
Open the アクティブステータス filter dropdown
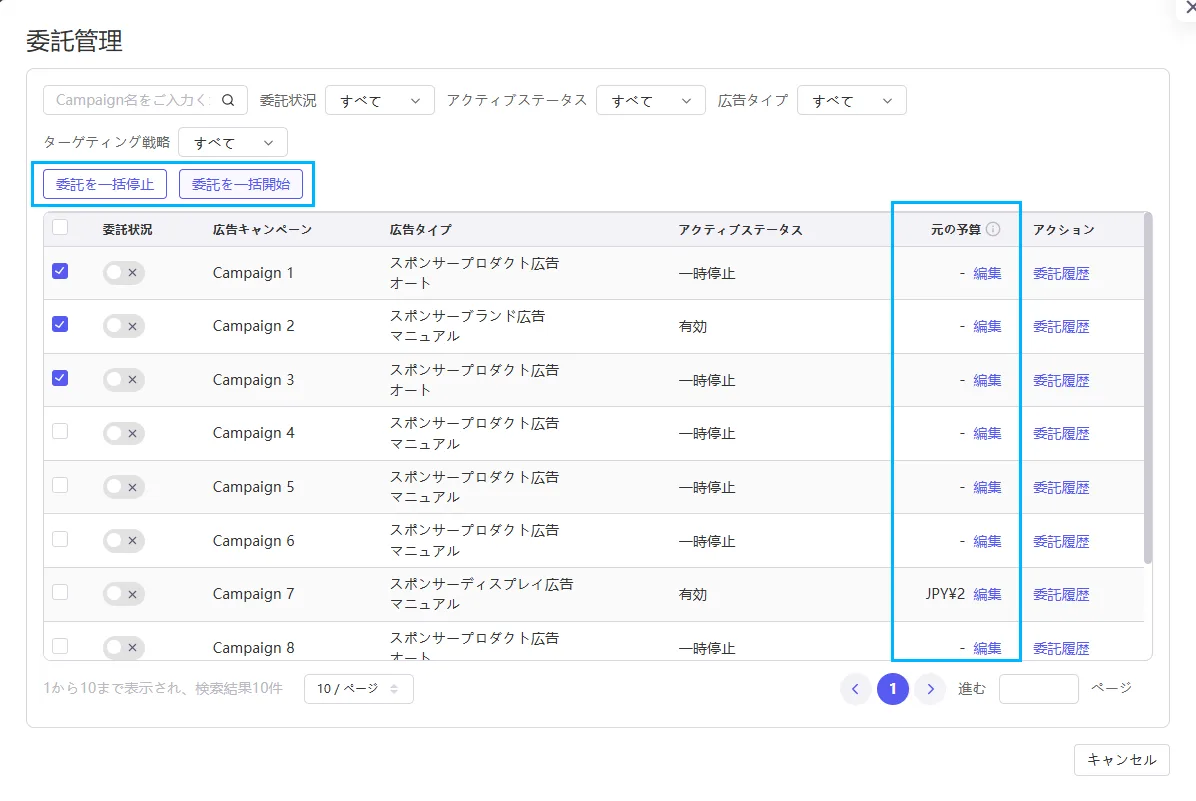pos(651,100)
